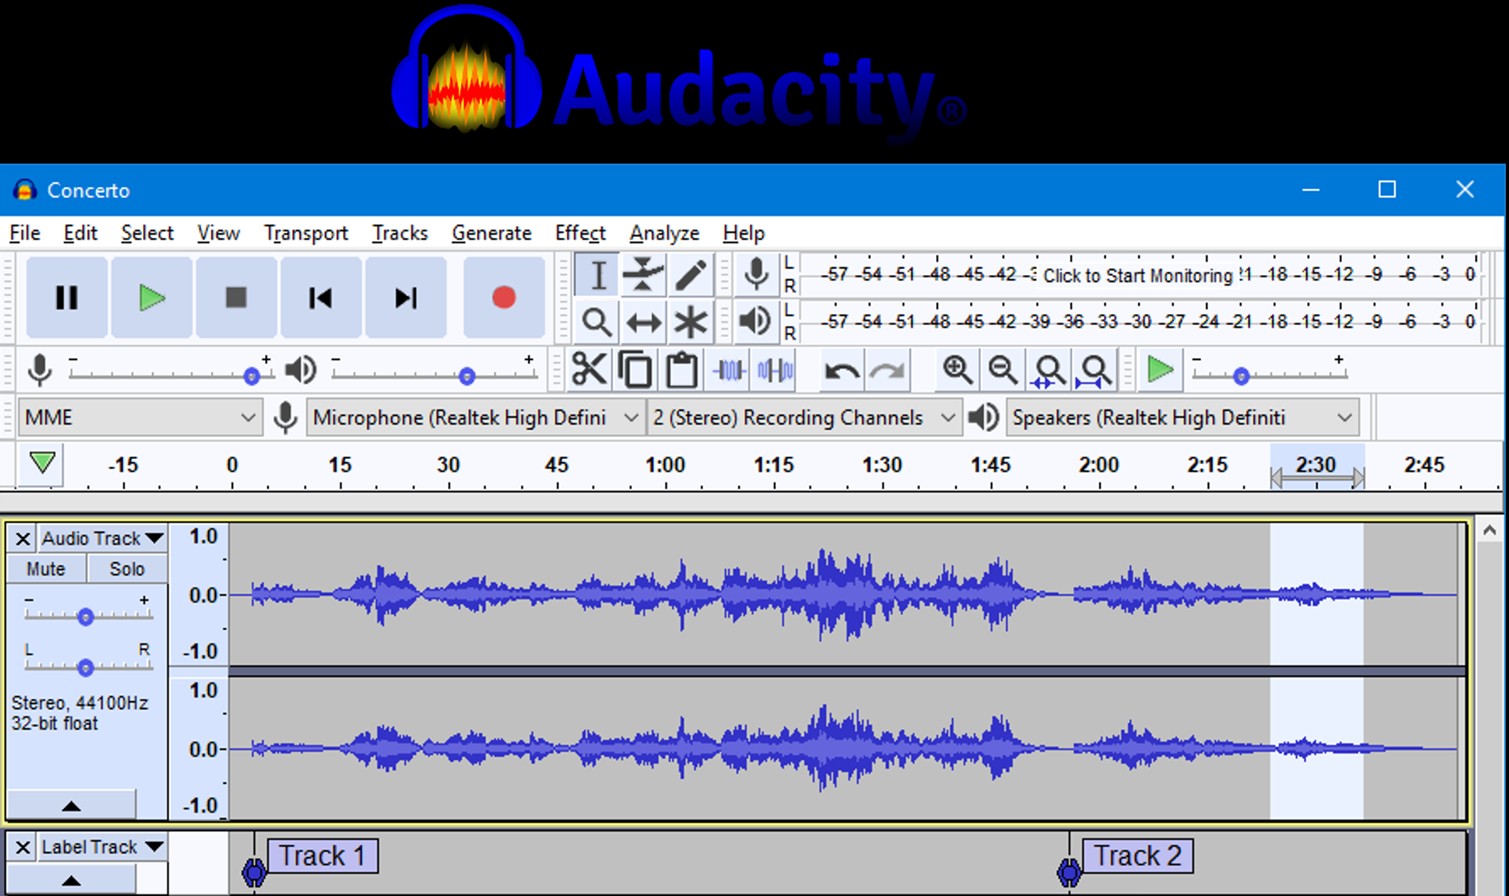Solo the Audio Track
The height and width of the screenshot is (896, 1509).
[x=127, y=569]
